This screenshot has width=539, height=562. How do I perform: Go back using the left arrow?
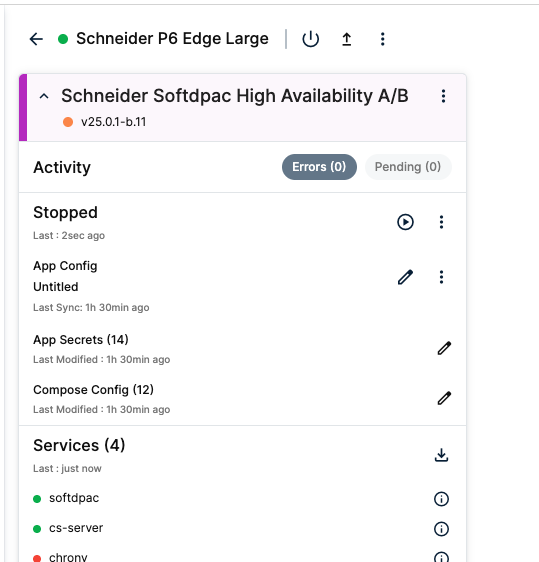[x=36, y=39]
